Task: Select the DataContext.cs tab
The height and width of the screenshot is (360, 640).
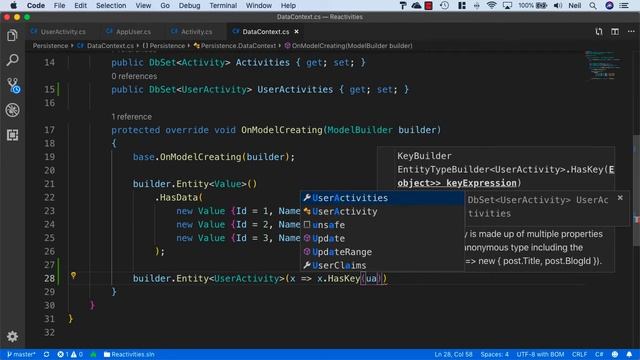Action: (265, 31)
